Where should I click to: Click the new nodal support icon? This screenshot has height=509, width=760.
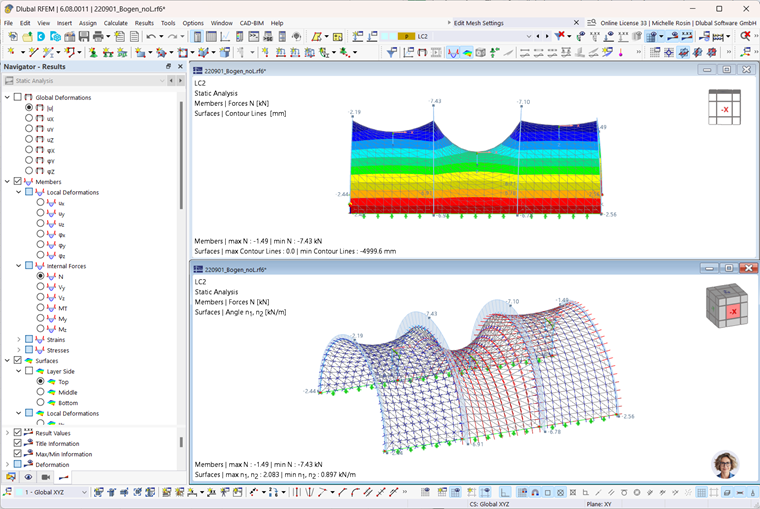coord(93,52)
